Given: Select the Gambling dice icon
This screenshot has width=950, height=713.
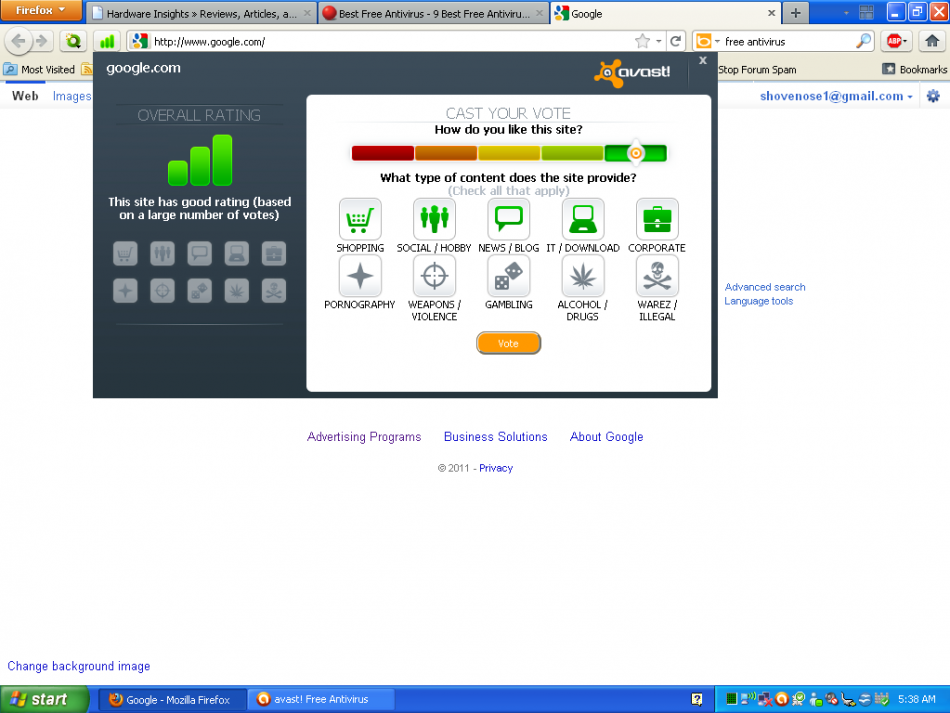Looking at the screenshot, I should pyautogui.click(x=508, y=276).
